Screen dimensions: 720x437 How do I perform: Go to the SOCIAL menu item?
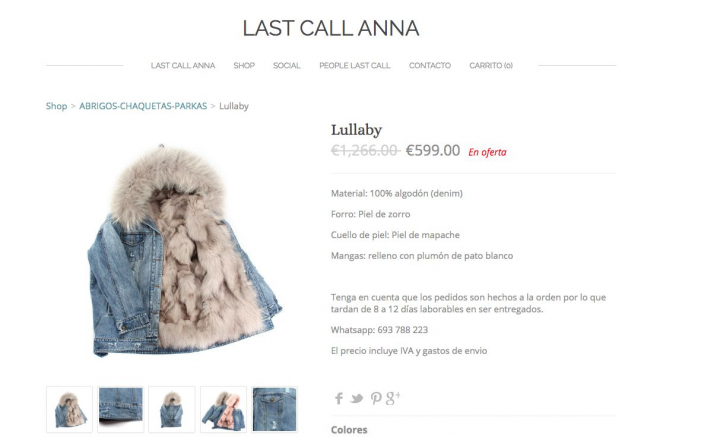(287, 66)
